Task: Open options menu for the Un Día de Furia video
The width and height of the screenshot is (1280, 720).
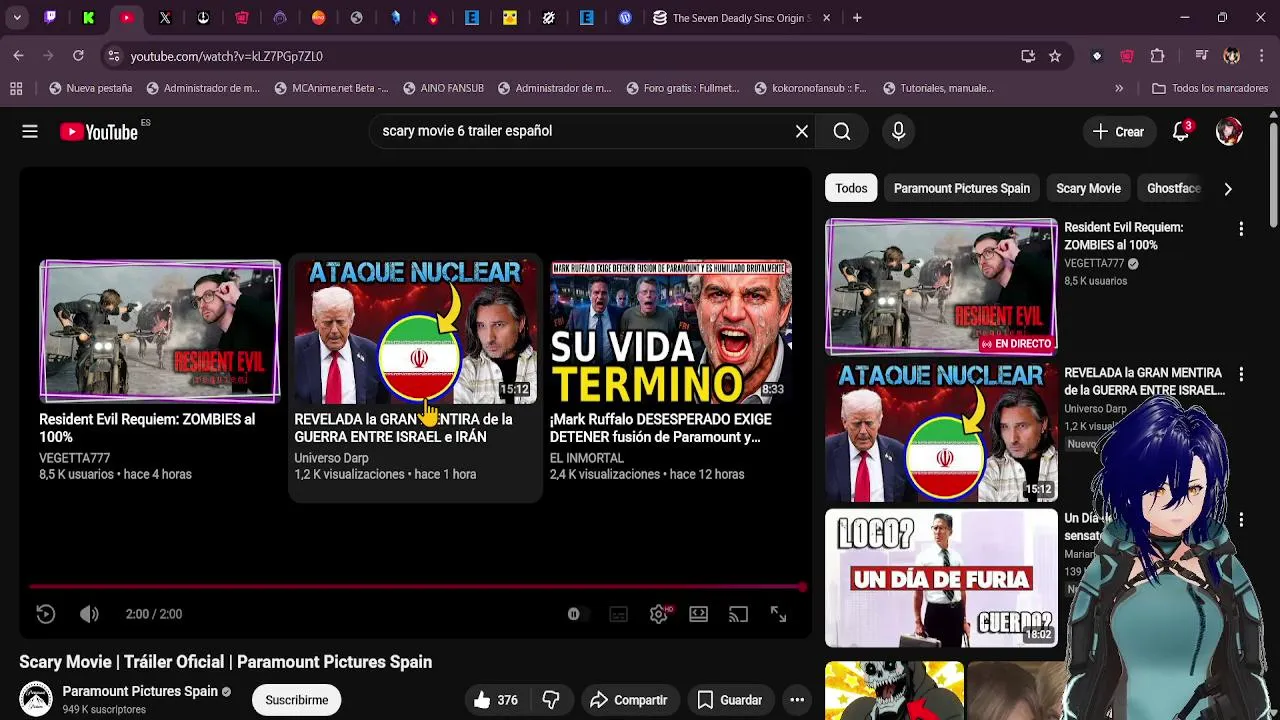Action: 1241,520
